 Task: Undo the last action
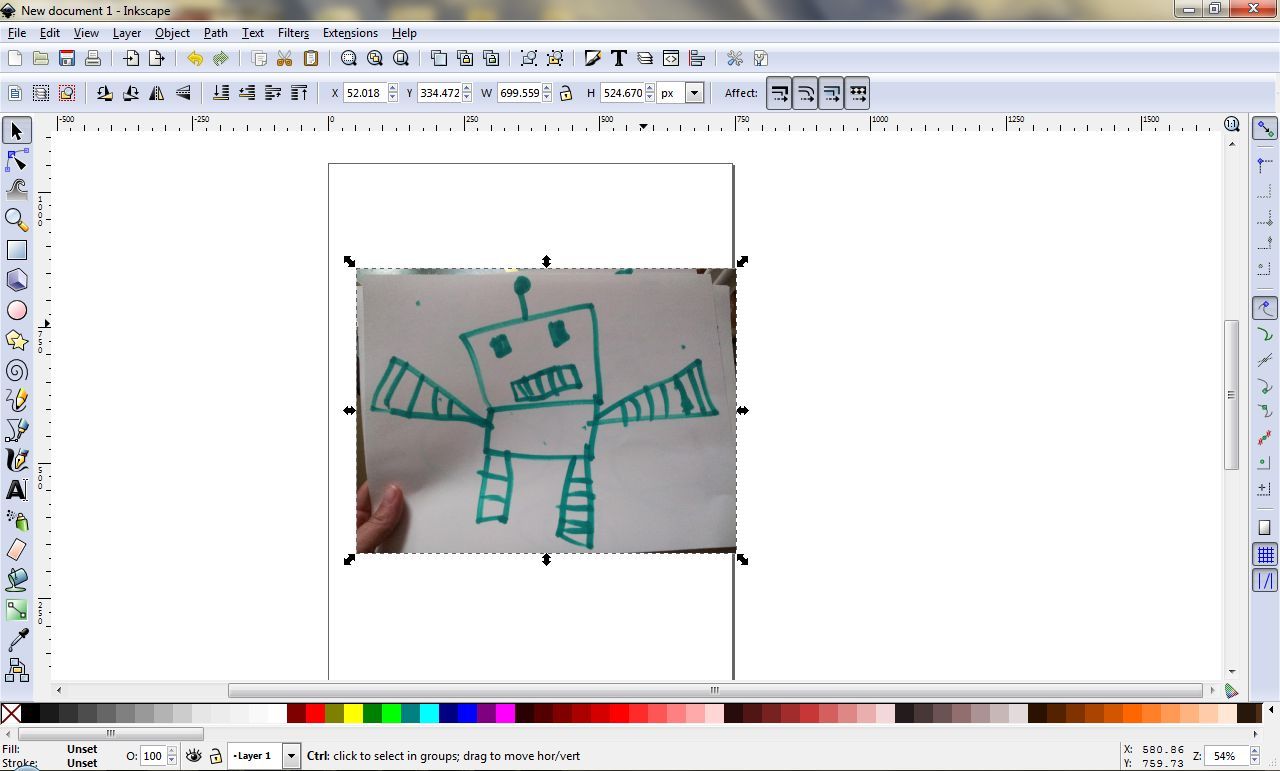coord(195,58)
